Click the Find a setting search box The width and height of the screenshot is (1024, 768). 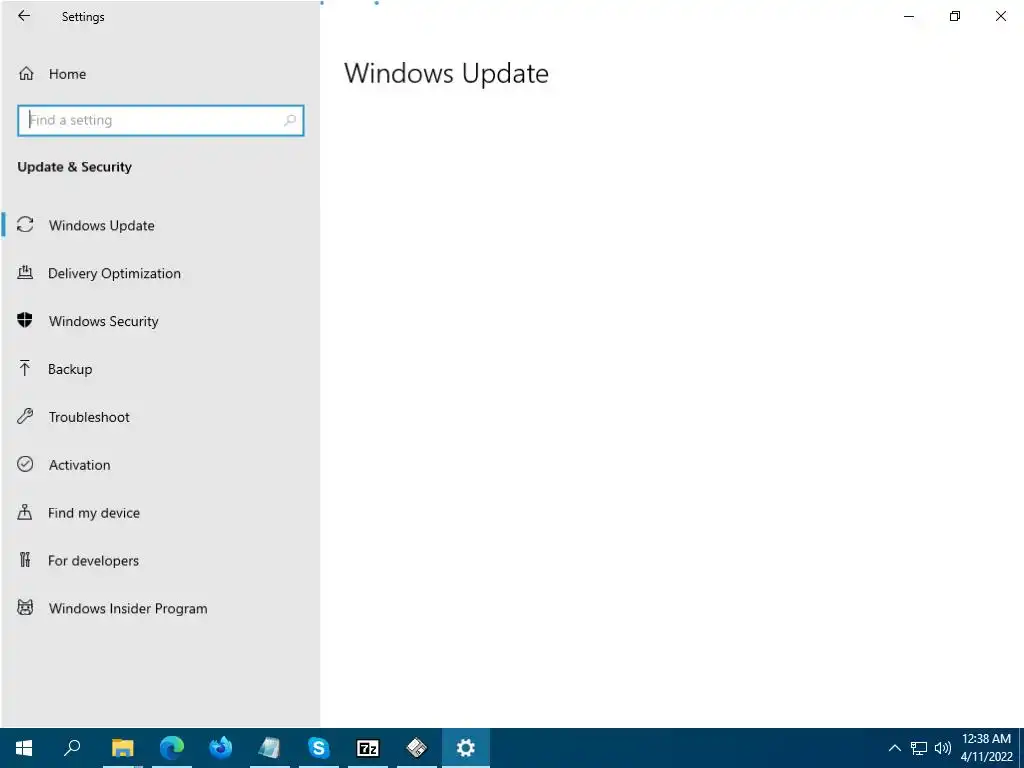161,120
